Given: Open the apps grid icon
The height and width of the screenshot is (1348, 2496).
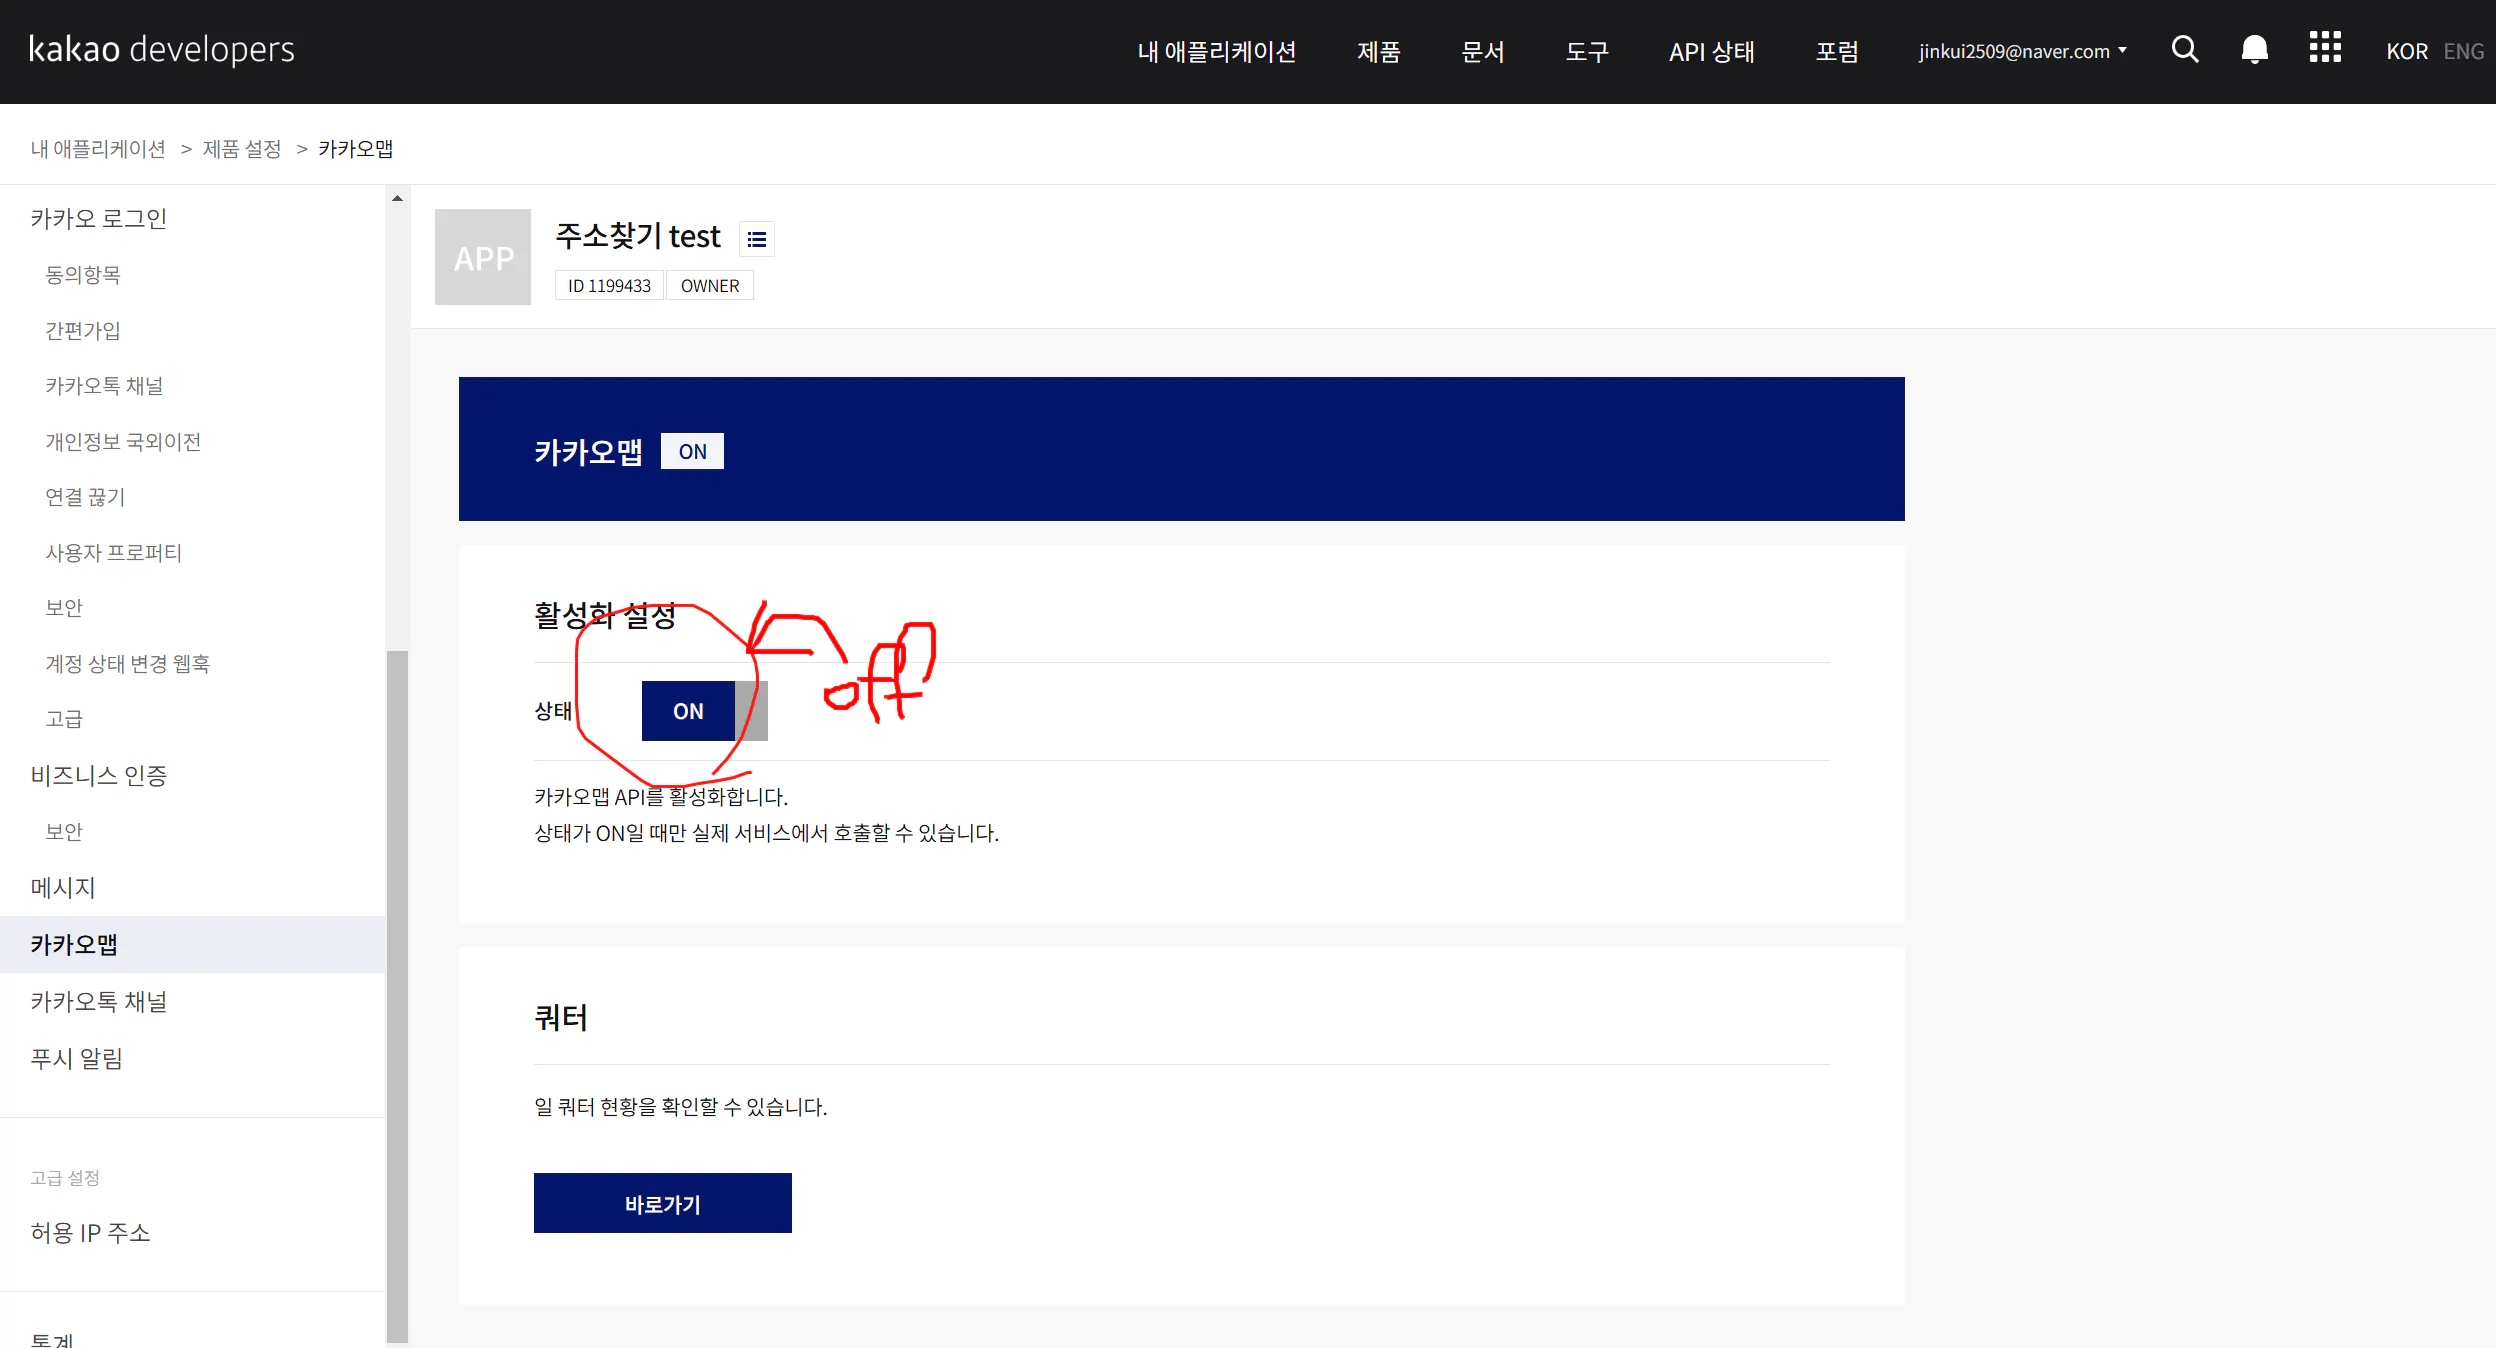Looking at the screenshot, I should pyautogui.click(x=2325, y=47).
